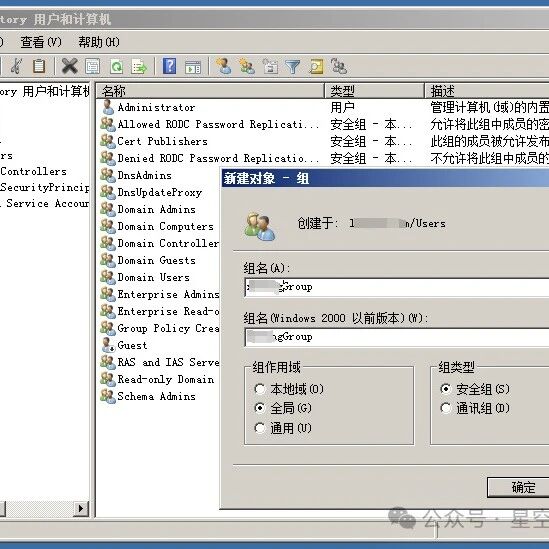This screenshot has width=549, height=549.
Task: Select the Schema Admins group icon
Action: [x=108, y=396]
